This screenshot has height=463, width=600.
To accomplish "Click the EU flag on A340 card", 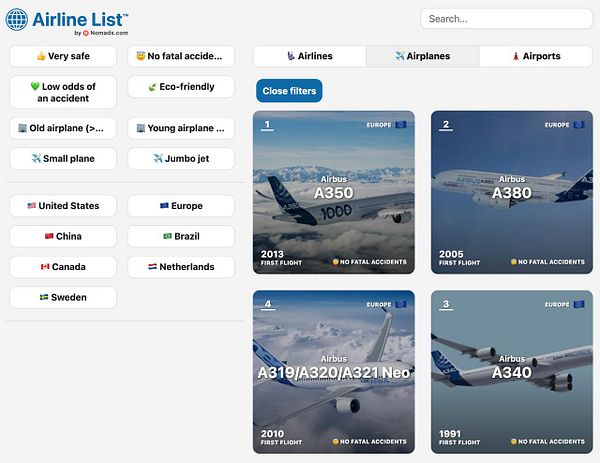I will tap(579, 305).
